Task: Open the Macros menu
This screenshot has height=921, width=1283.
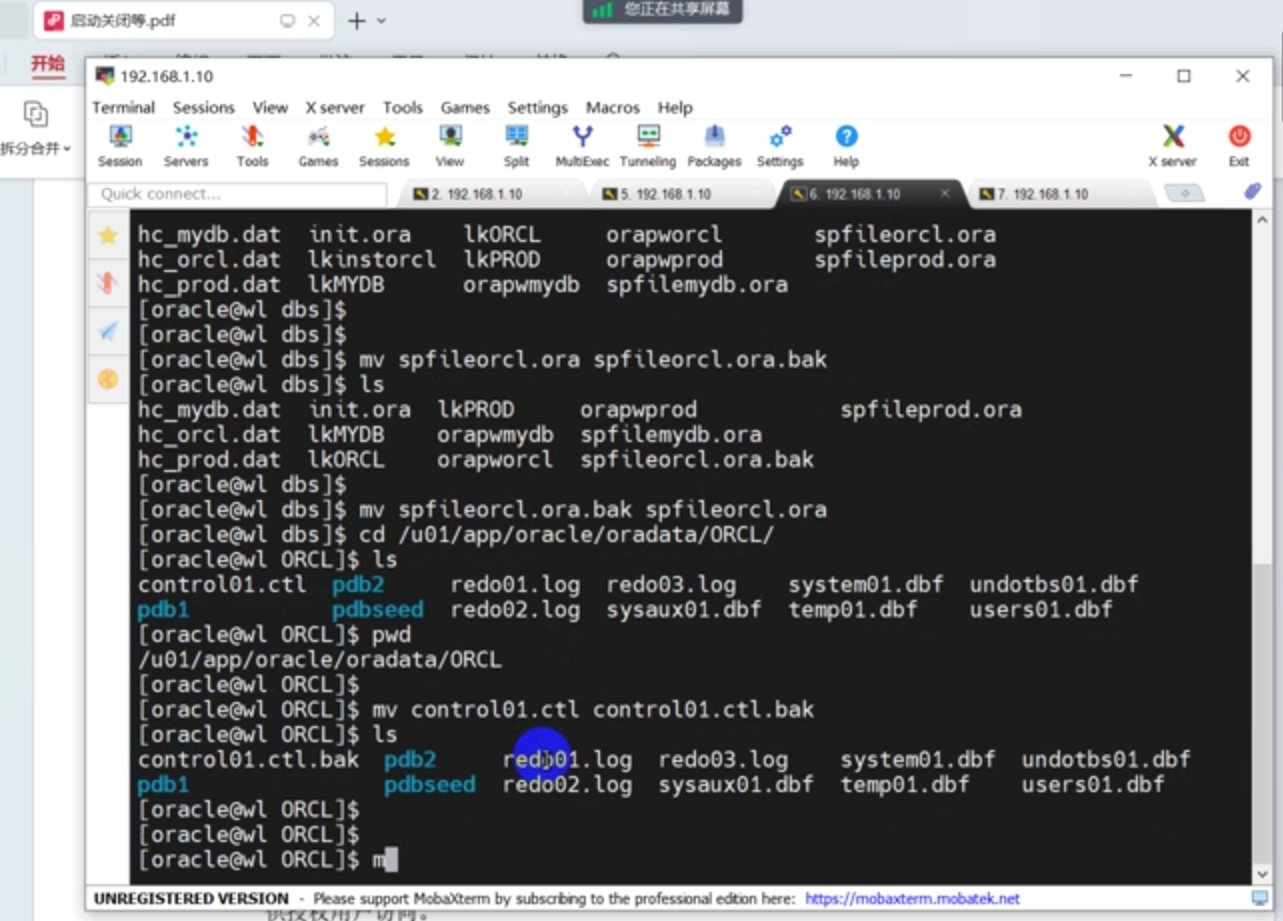Action: coord(612,107)
